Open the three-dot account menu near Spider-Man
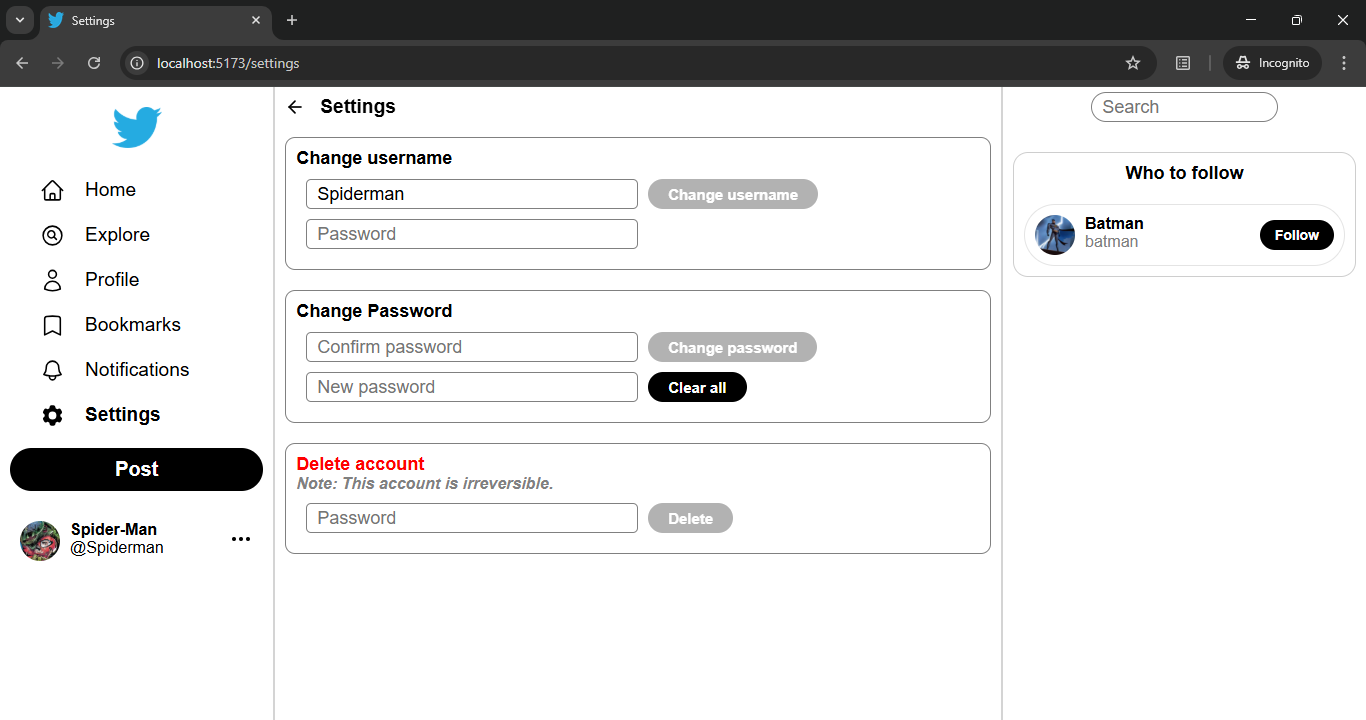1366x720 pixels. 241,539
